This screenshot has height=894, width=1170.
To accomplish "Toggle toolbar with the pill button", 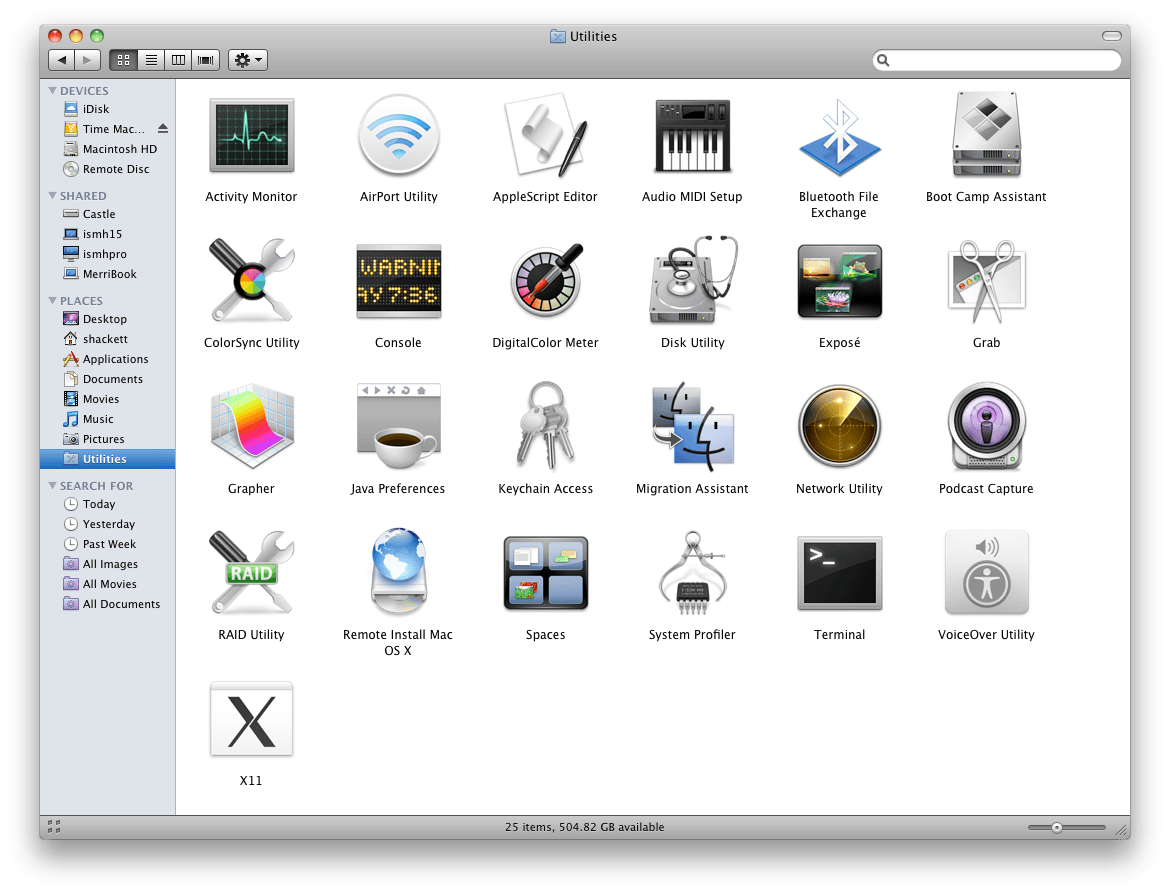I will [x=1112, y=36].
